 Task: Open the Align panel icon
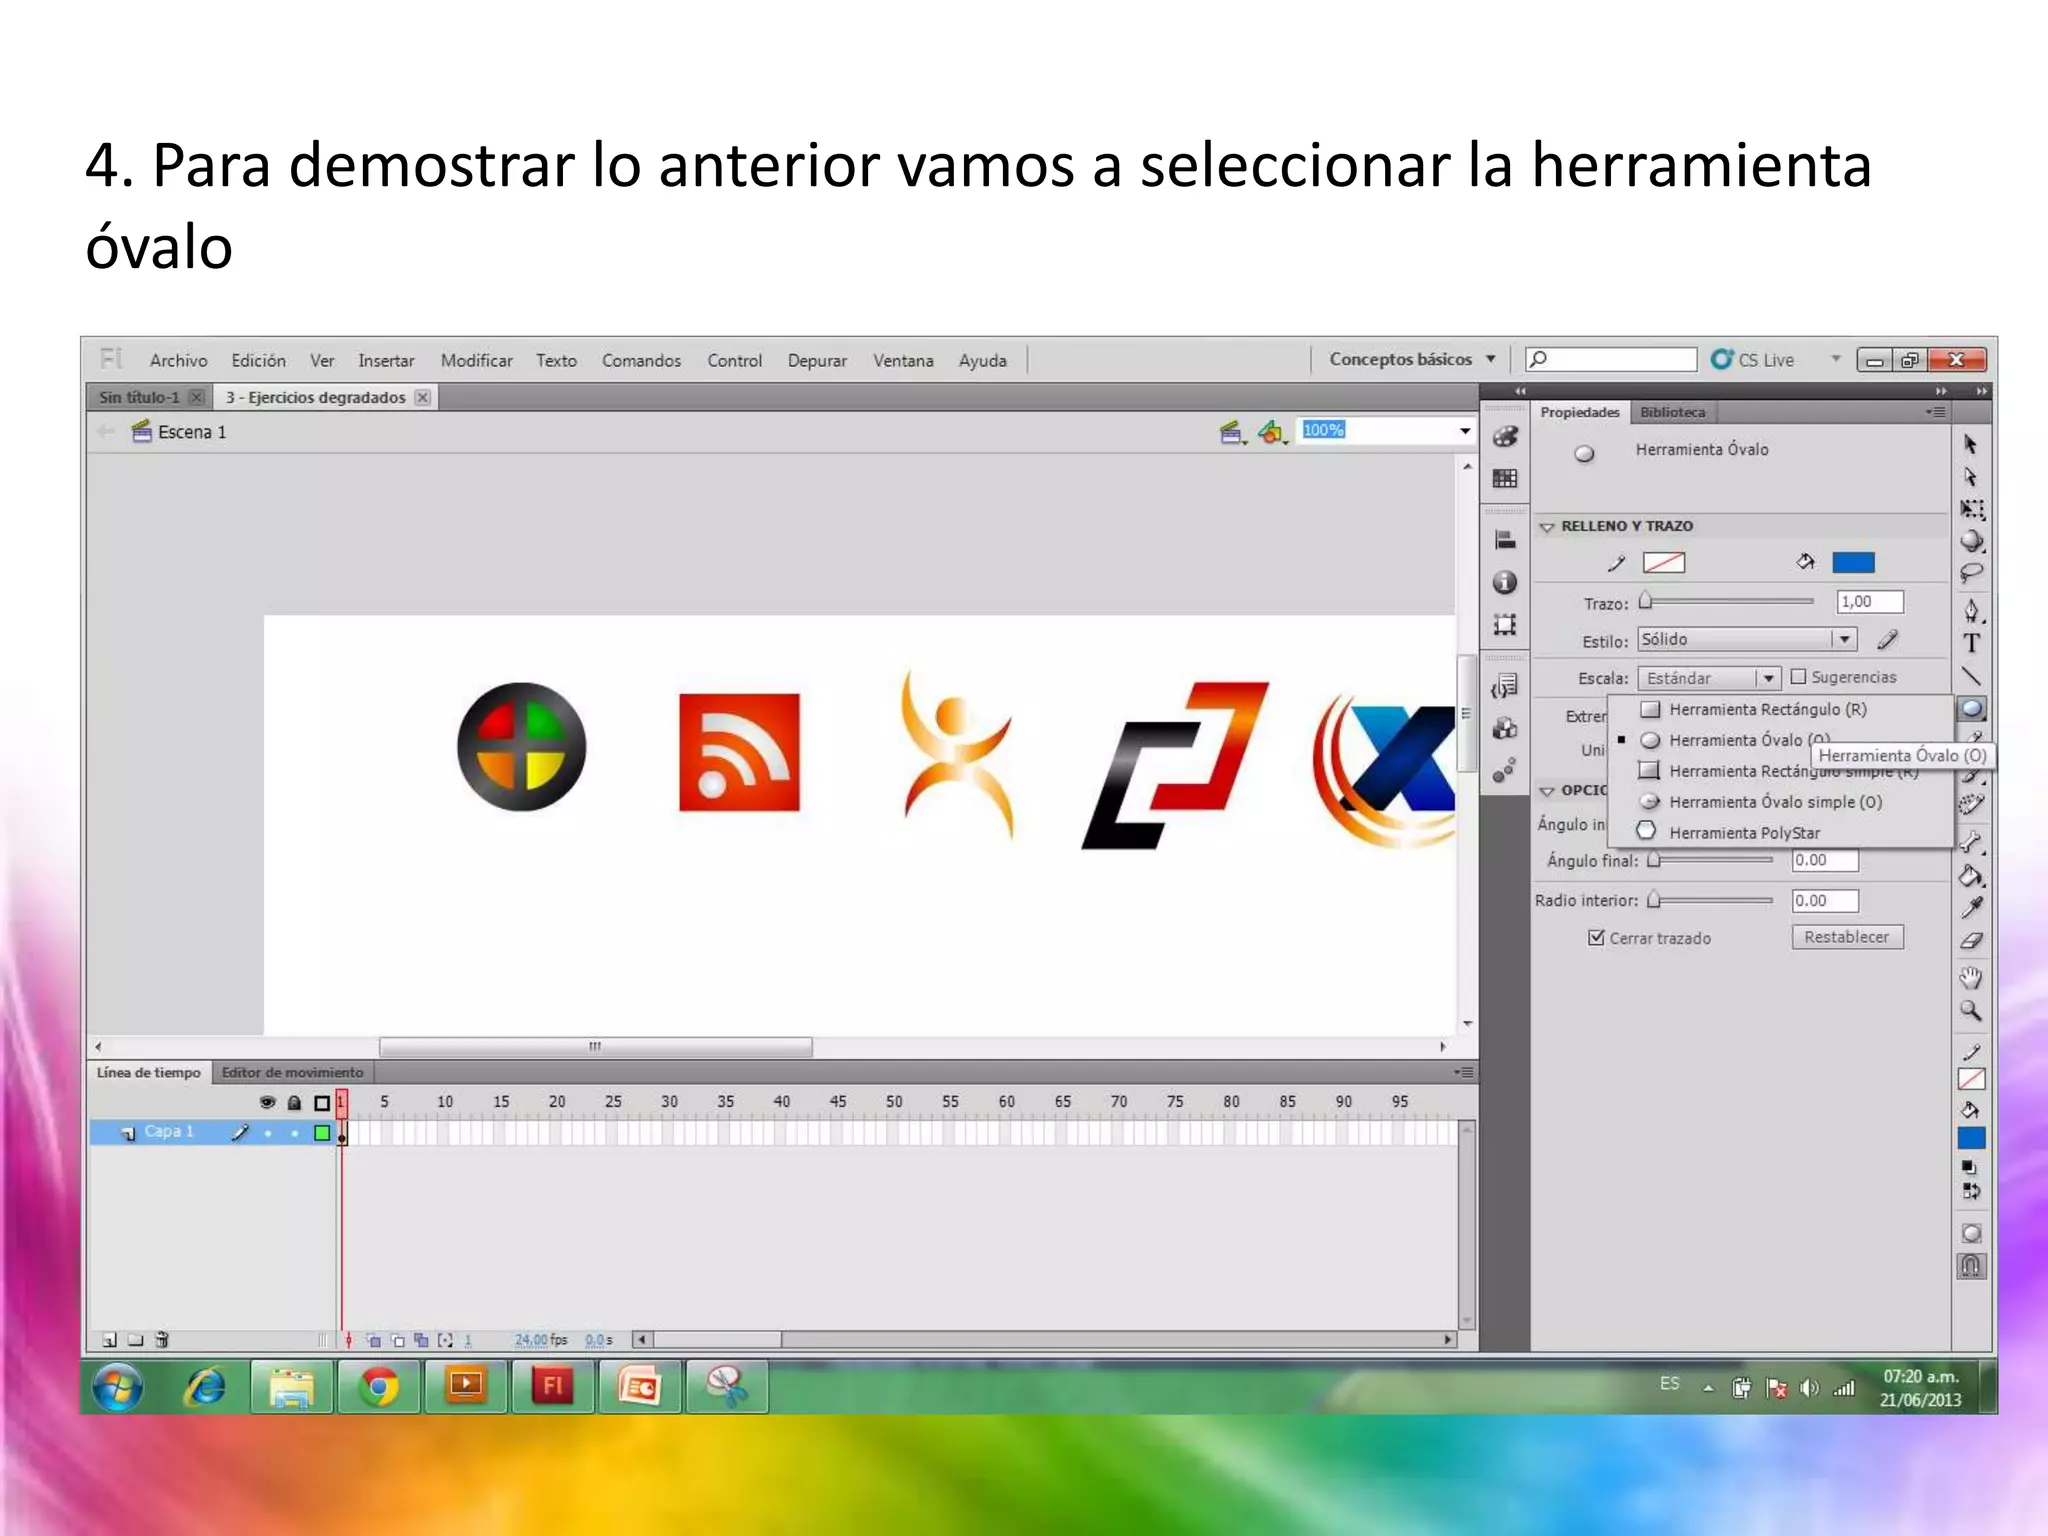[x=1505, y=541]
